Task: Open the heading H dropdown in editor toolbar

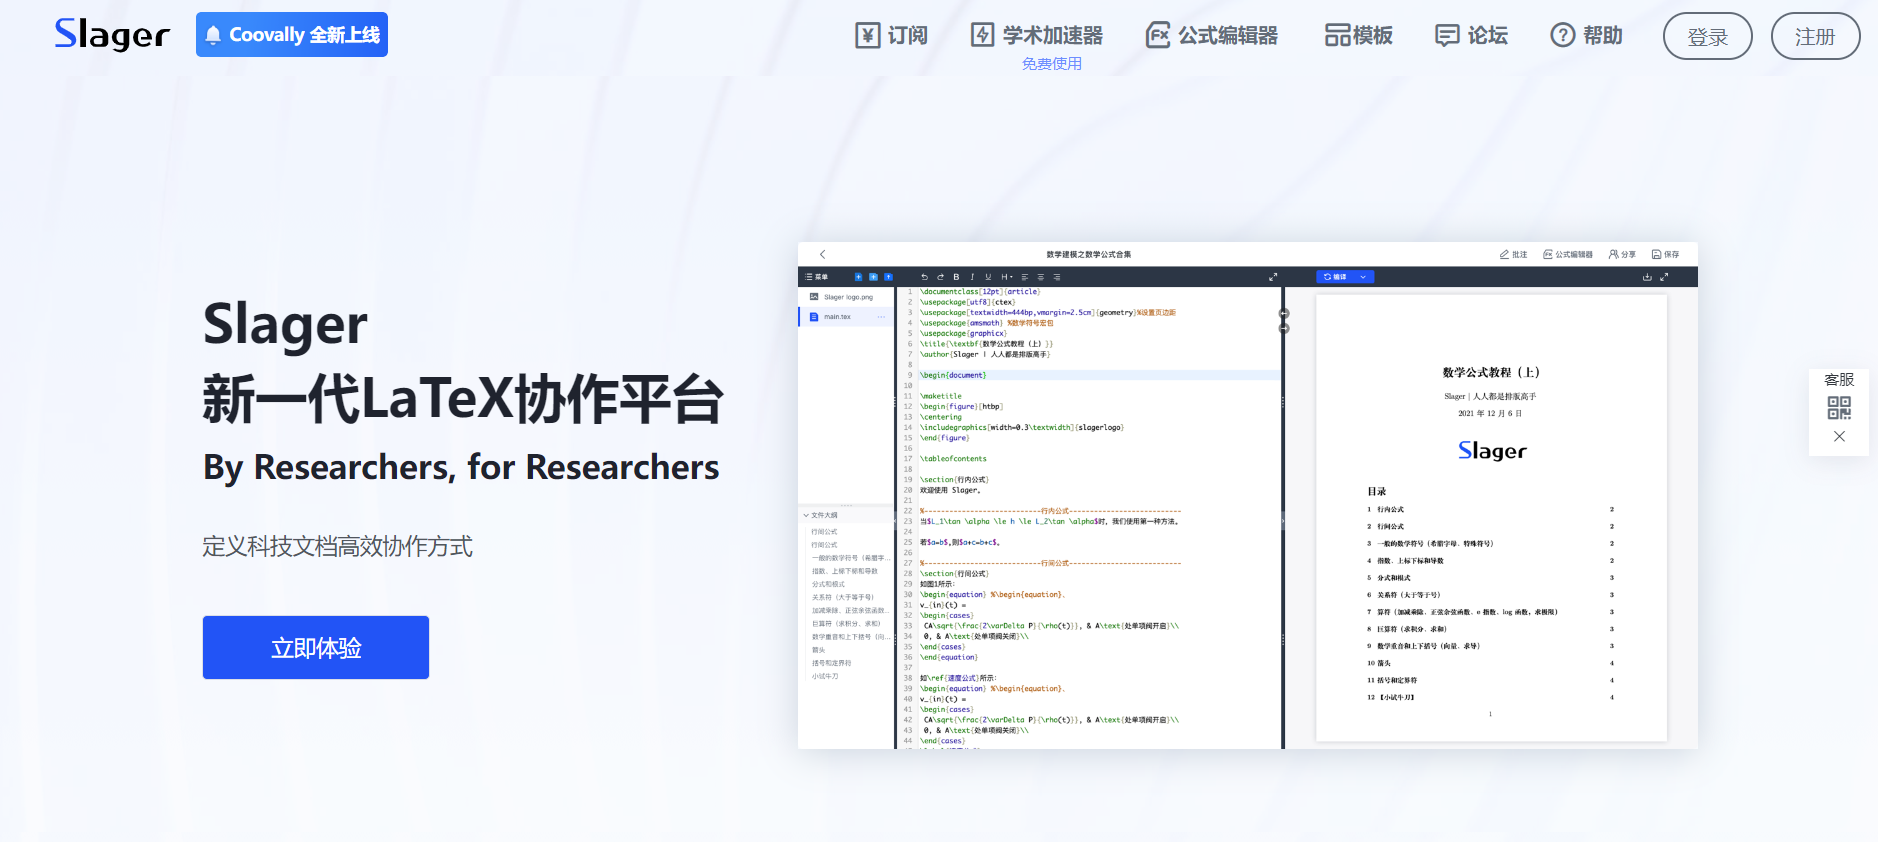Action: 1006,277
